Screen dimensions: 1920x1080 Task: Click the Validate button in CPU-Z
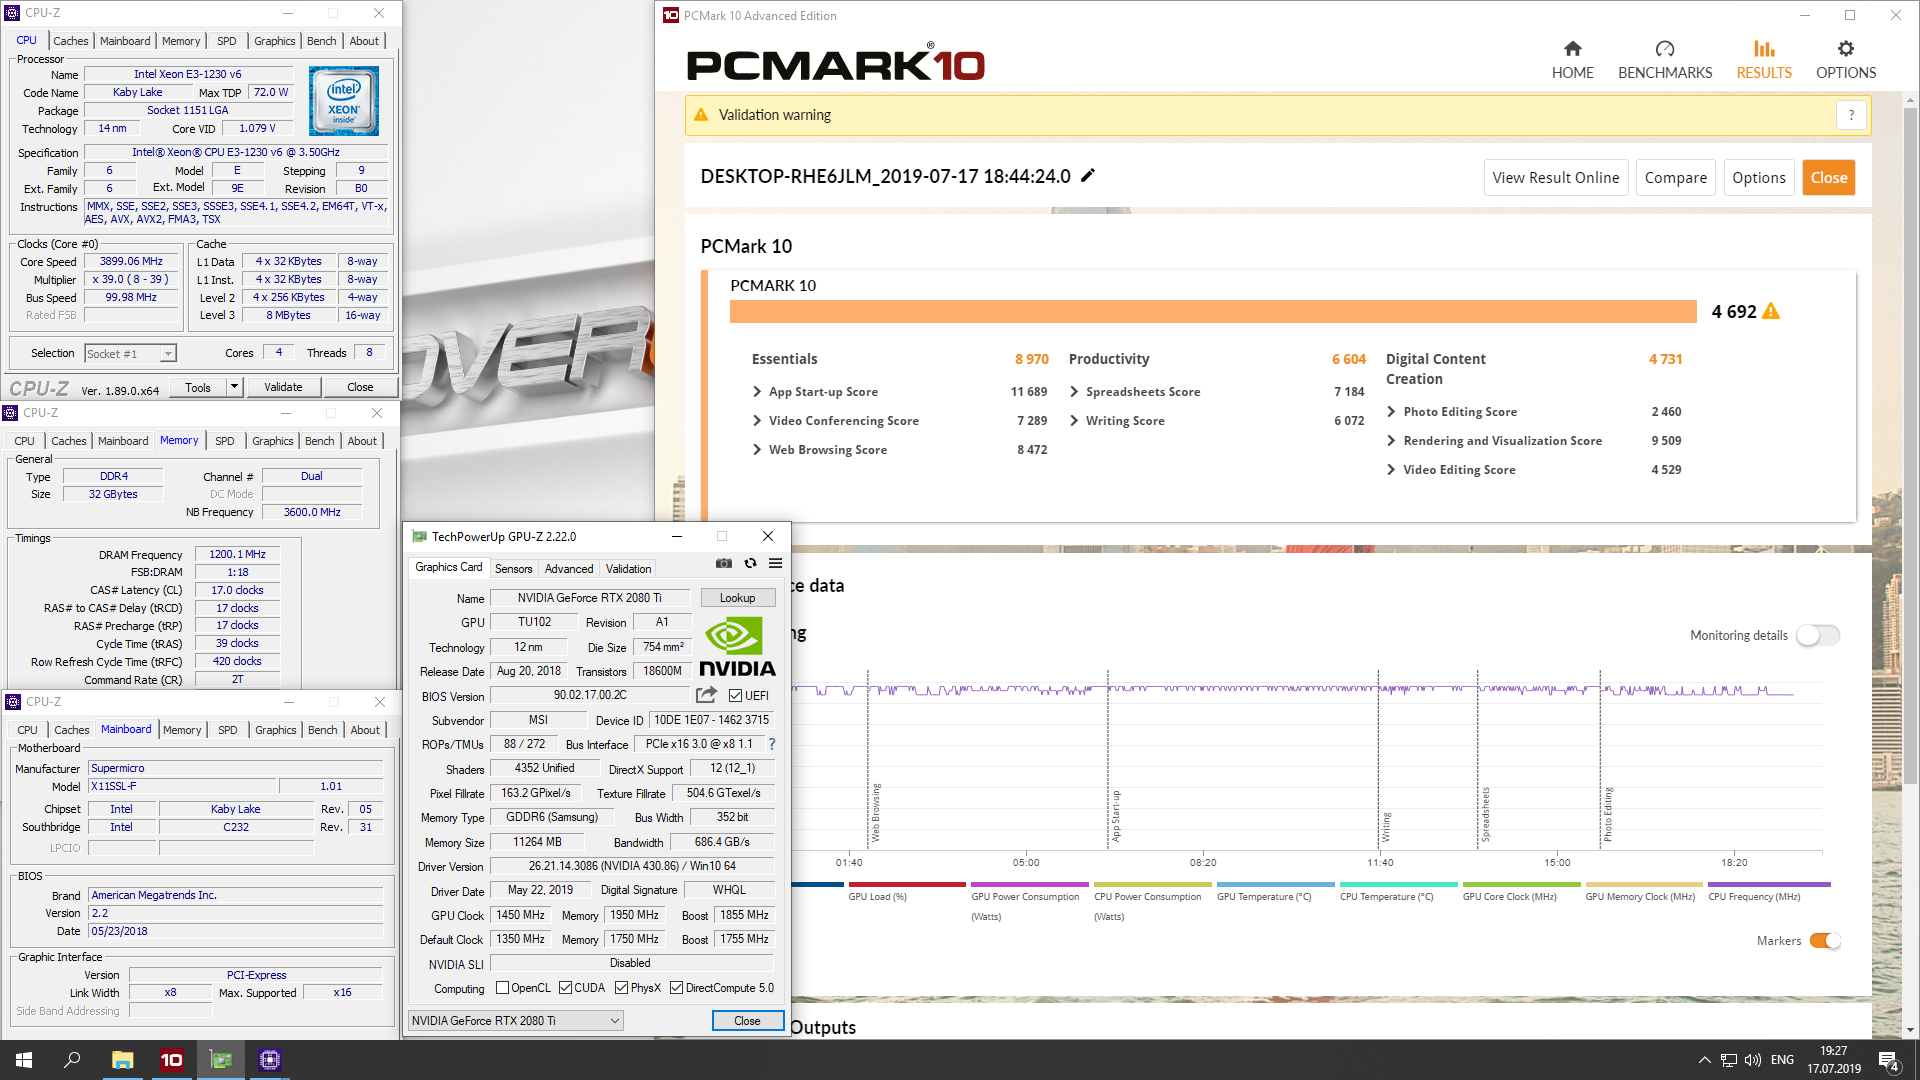[x=283, y=387]
